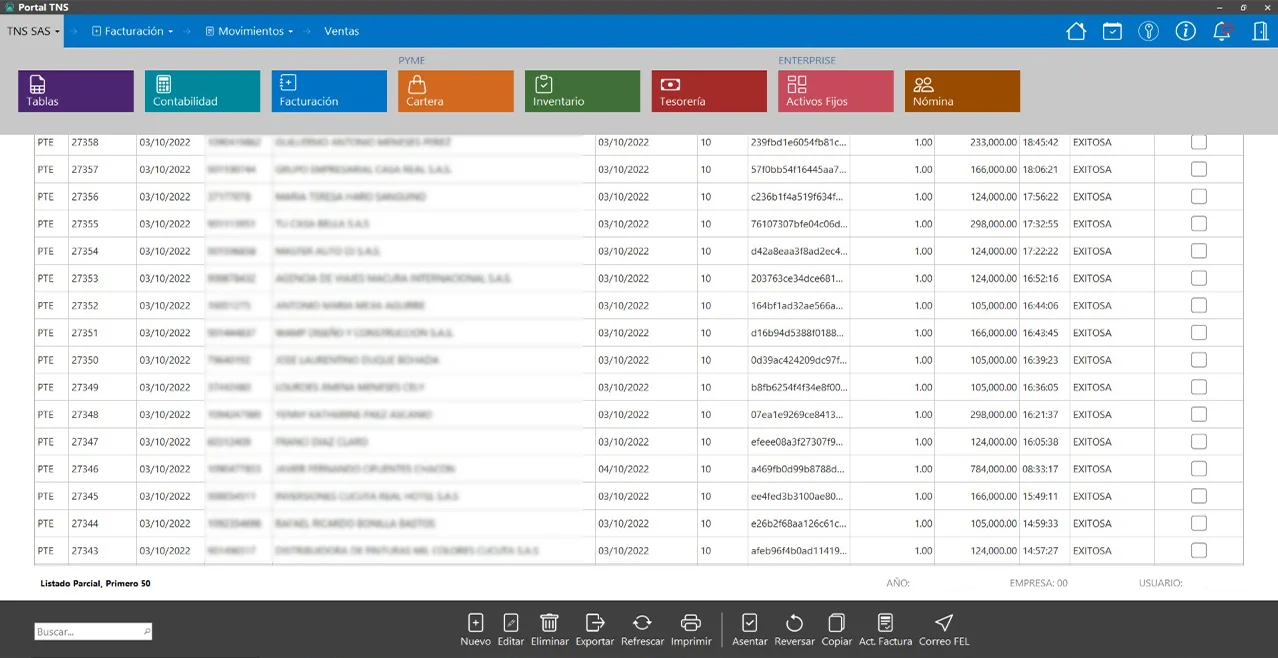Check the box for invoice 27357
Screen dimensions: 1278x658
[1199, 169]
